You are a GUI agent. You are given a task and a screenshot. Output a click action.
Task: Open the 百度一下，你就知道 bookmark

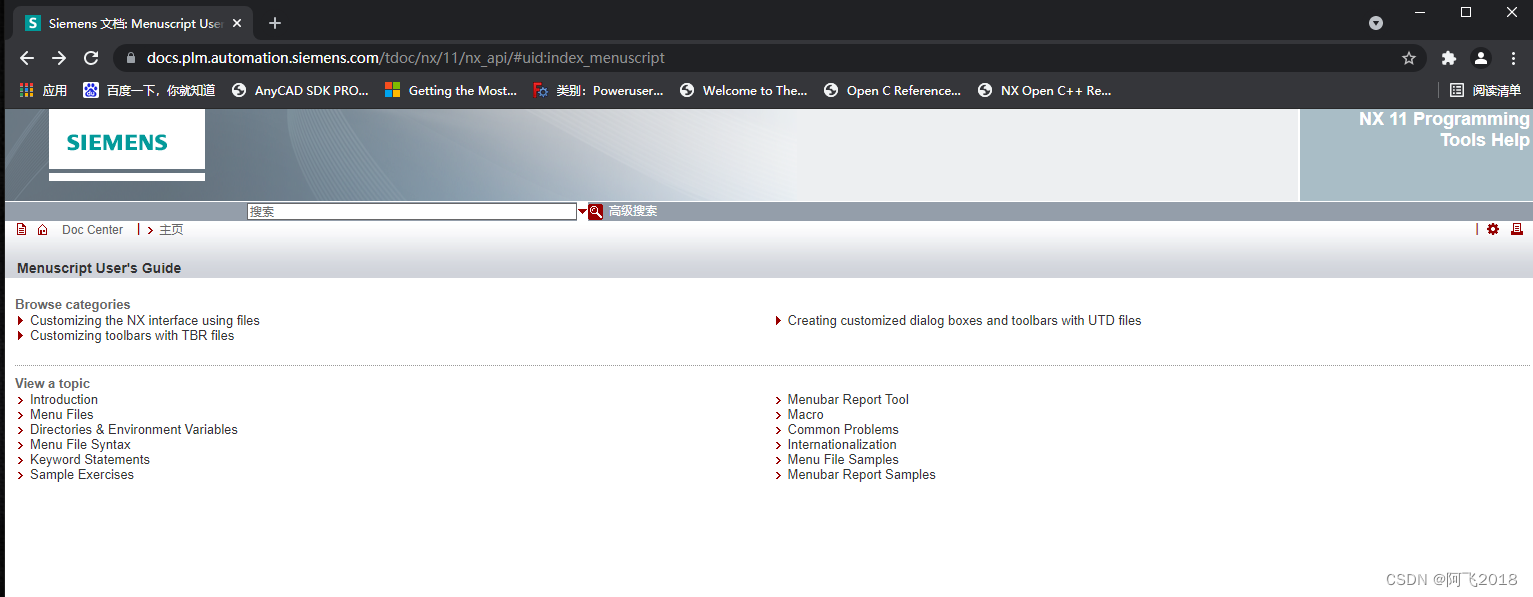pos(149,90)
